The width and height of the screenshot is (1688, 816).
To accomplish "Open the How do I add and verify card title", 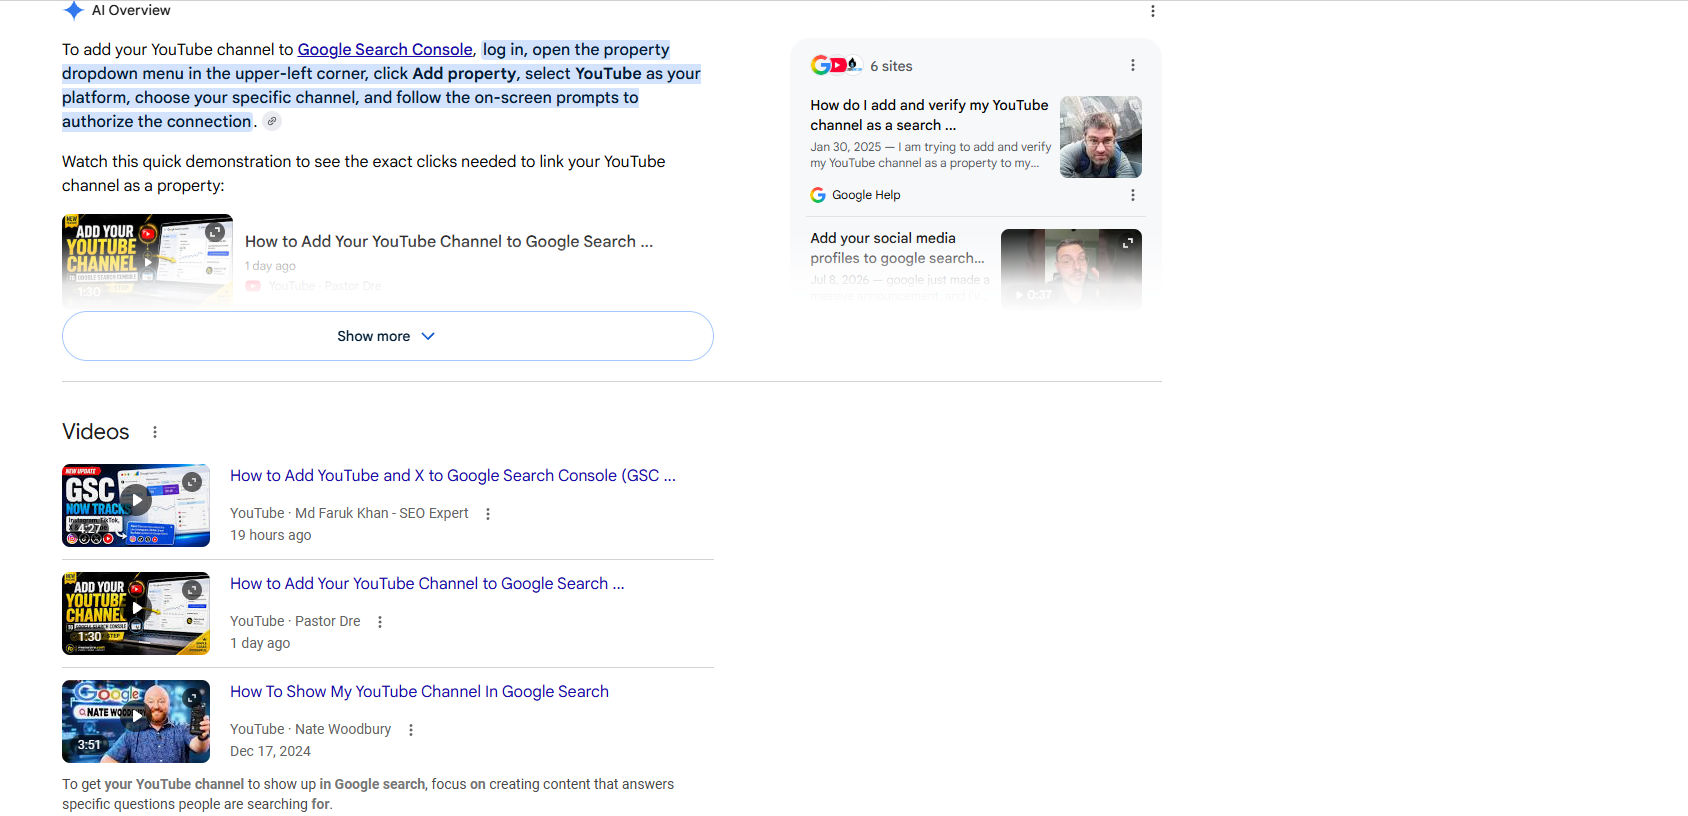I will [929, 115].
